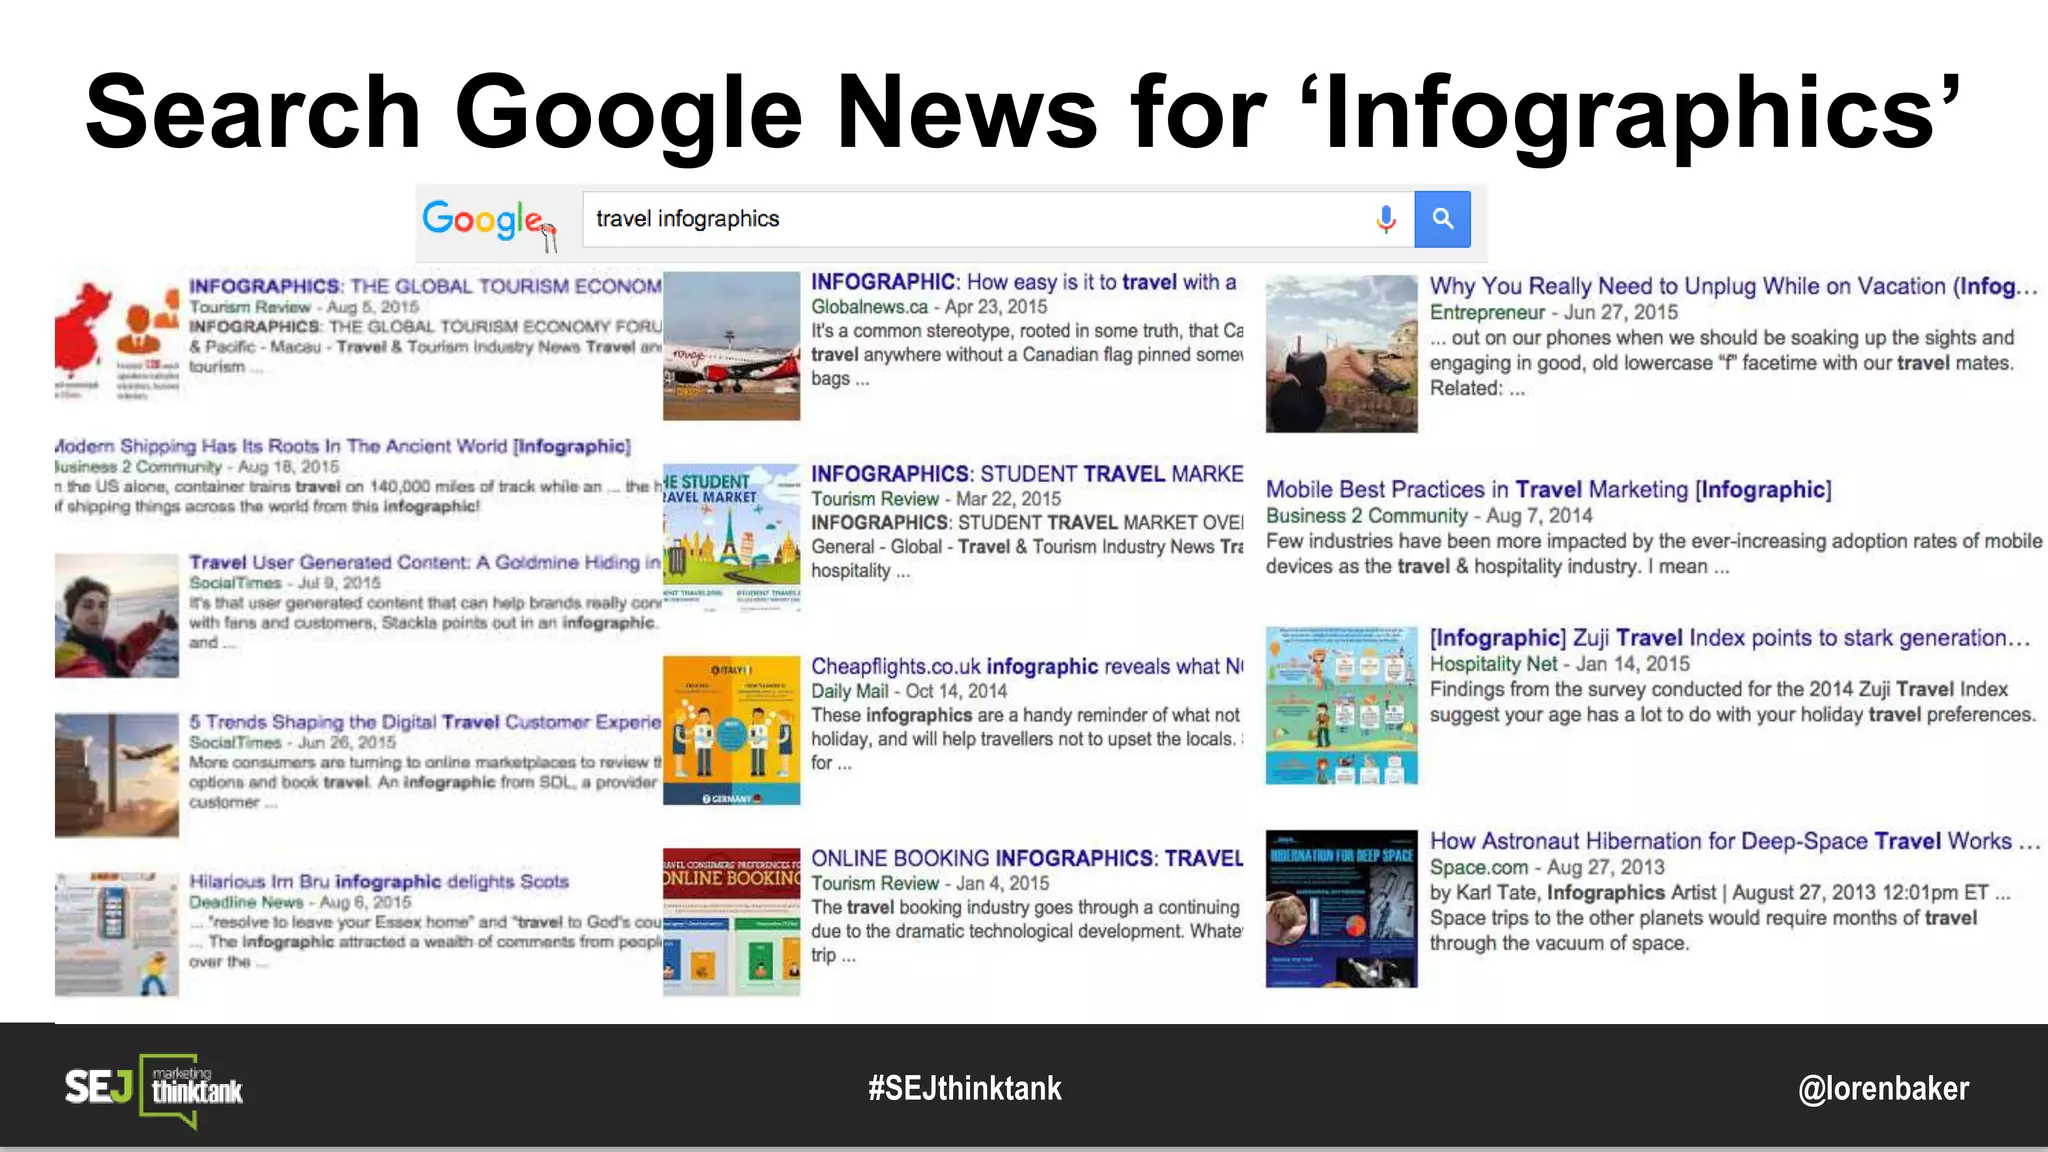
Task: Click the blue magnifier search button
Action: (x=1442, y=219)
